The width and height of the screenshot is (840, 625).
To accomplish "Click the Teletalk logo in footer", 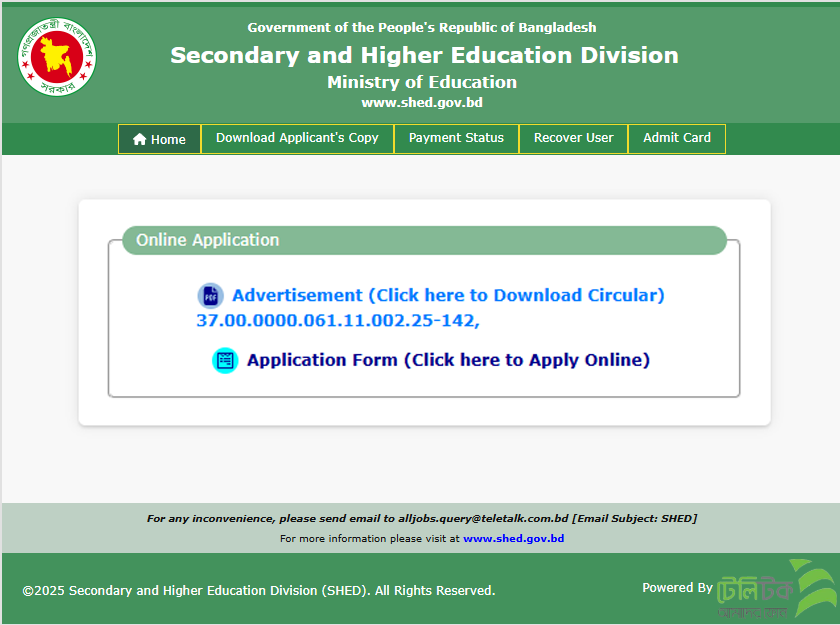I will 777,590.
